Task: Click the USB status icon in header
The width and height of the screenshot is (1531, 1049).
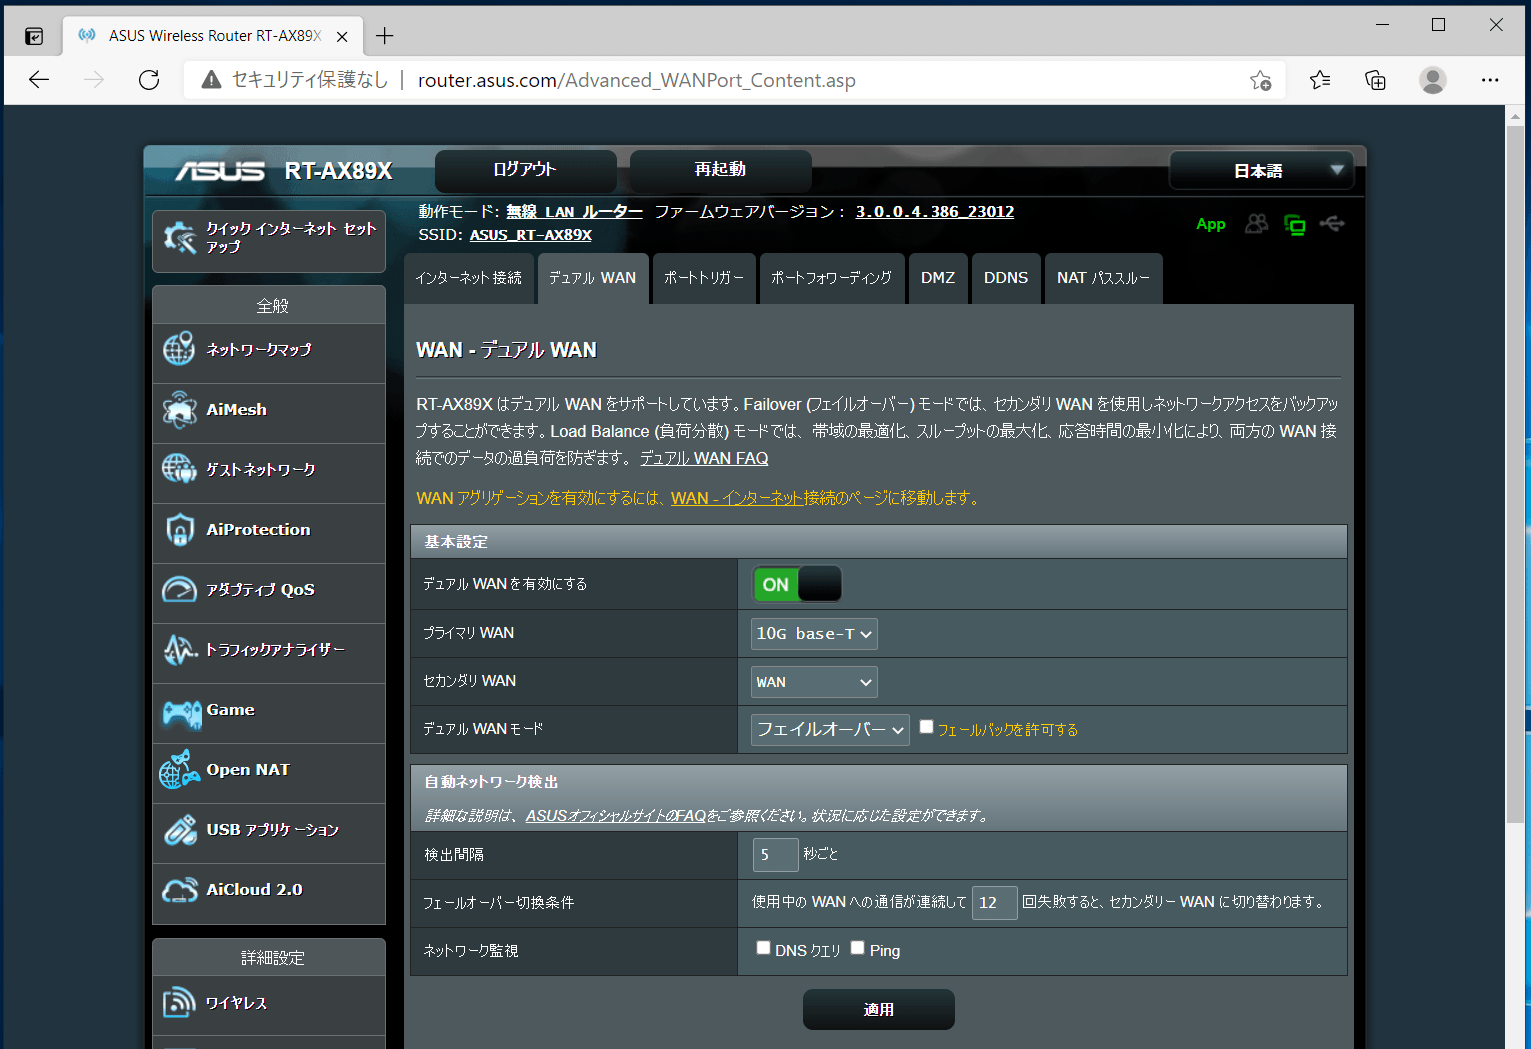Action: (x=1332, y=223)
